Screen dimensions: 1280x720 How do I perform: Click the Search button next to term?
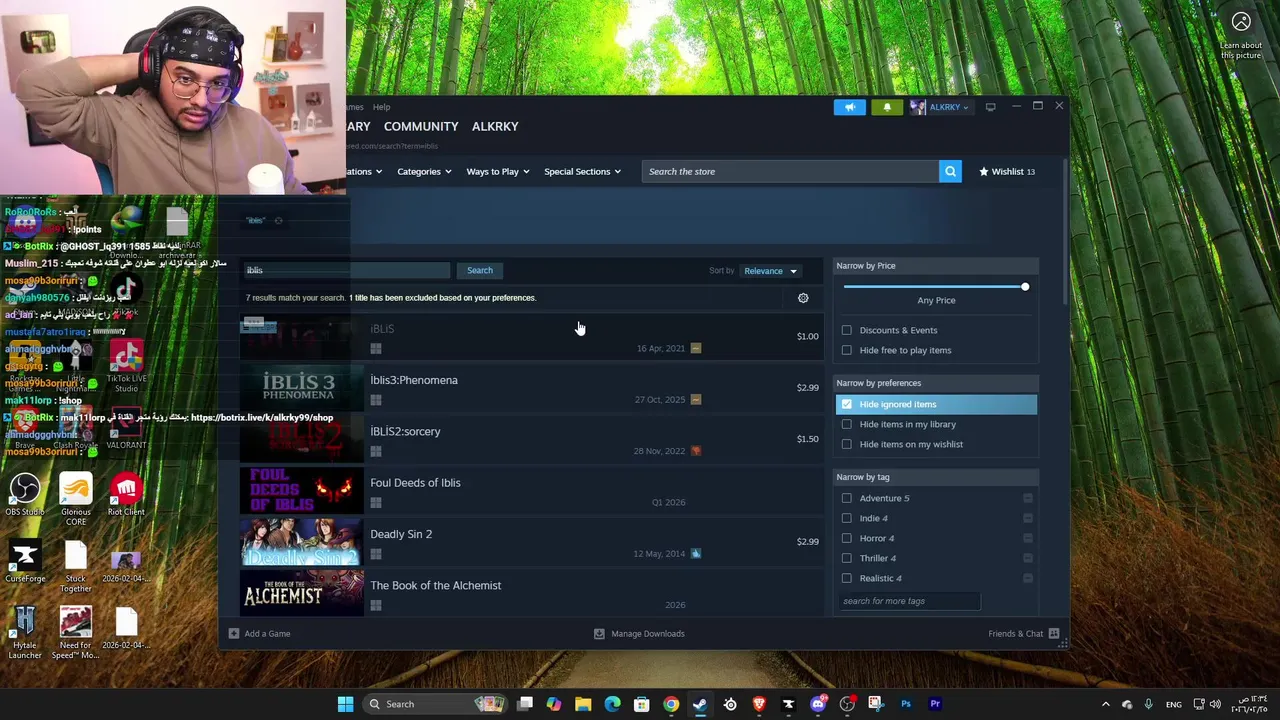480,270
